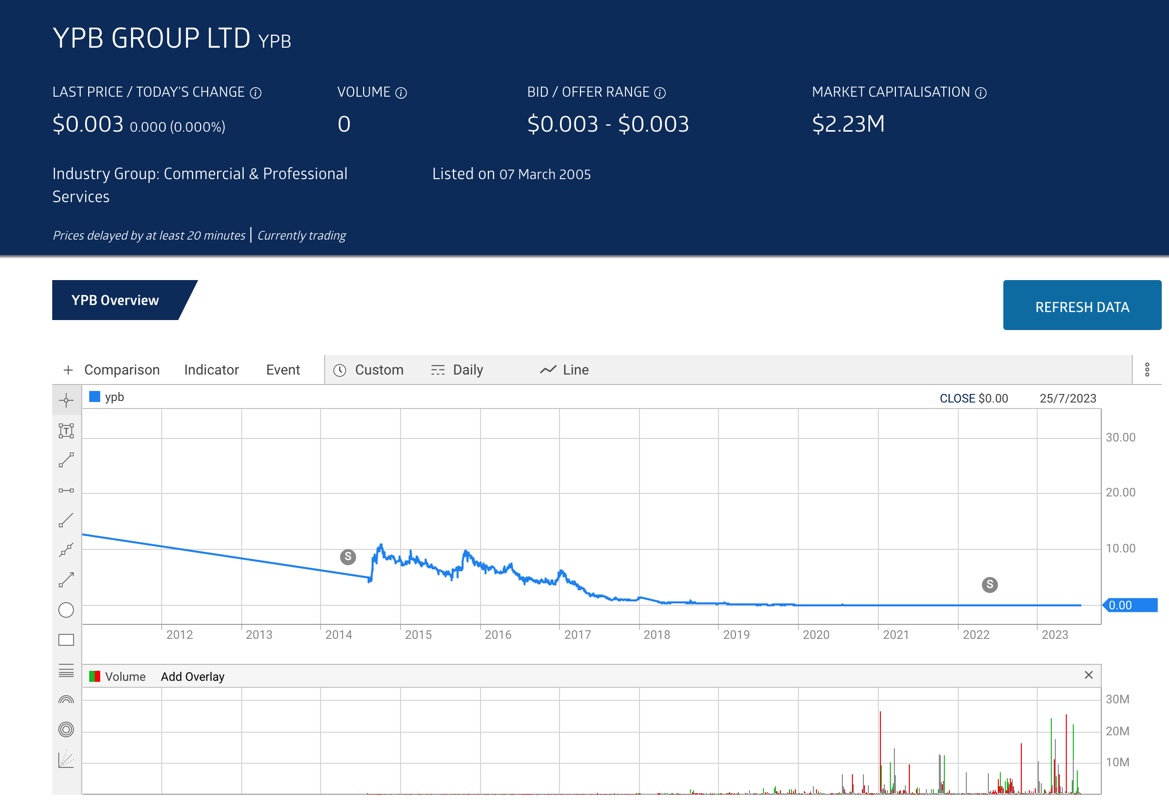Select the ellipse shape tool
The image size is (1169, 808).
(x=66, y=610)
